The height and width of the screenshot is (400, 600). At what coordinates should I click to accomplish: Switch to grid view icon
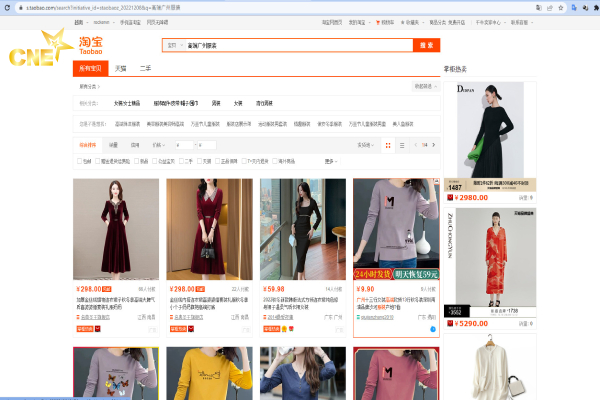pos(388,145)
